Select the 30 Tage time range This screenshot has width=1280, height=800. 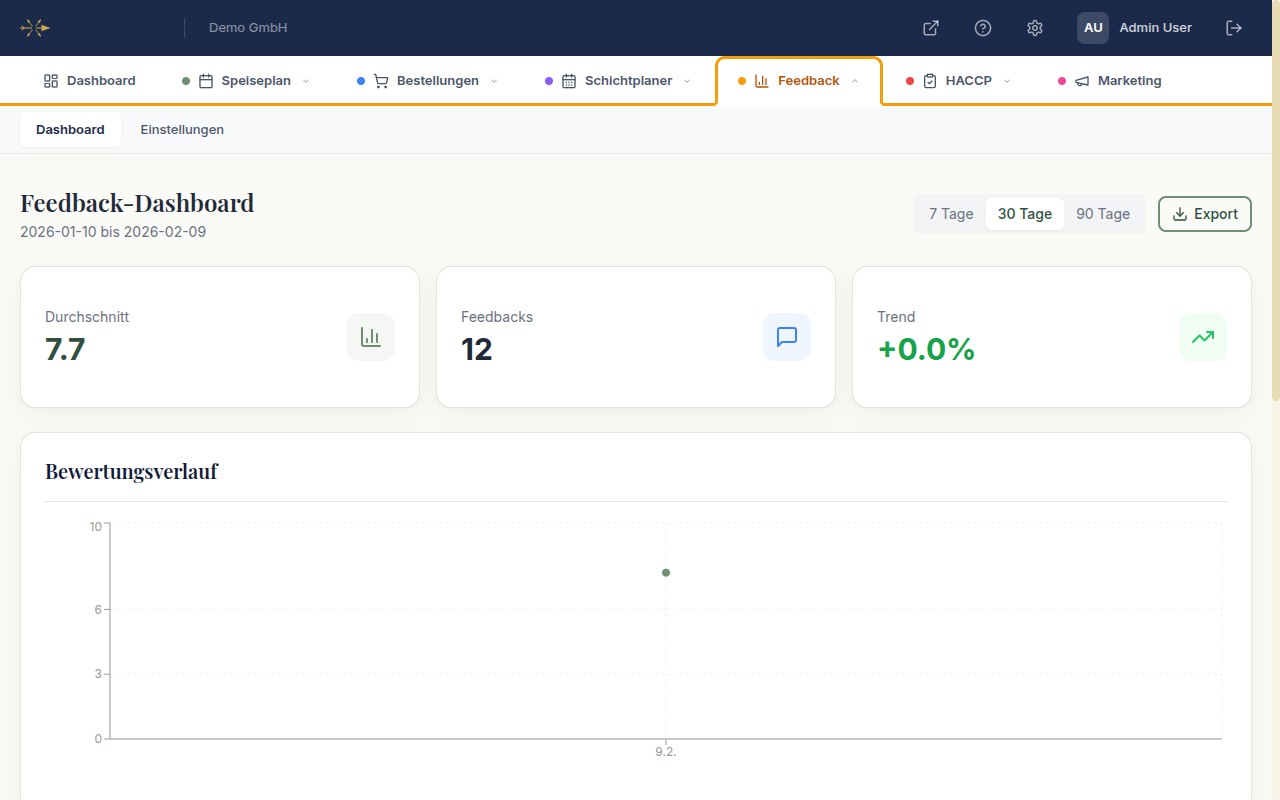coord(1024,214)
